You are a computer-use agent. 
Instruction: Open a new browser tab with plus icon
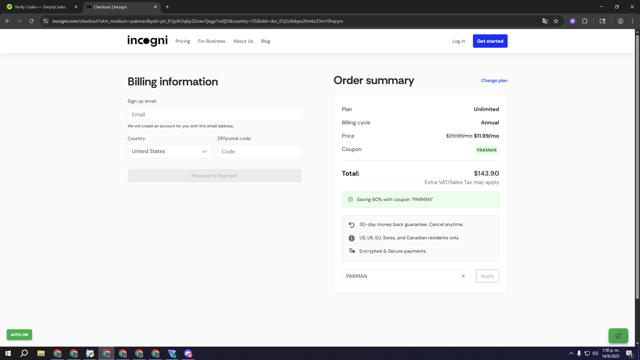[167, 7]
